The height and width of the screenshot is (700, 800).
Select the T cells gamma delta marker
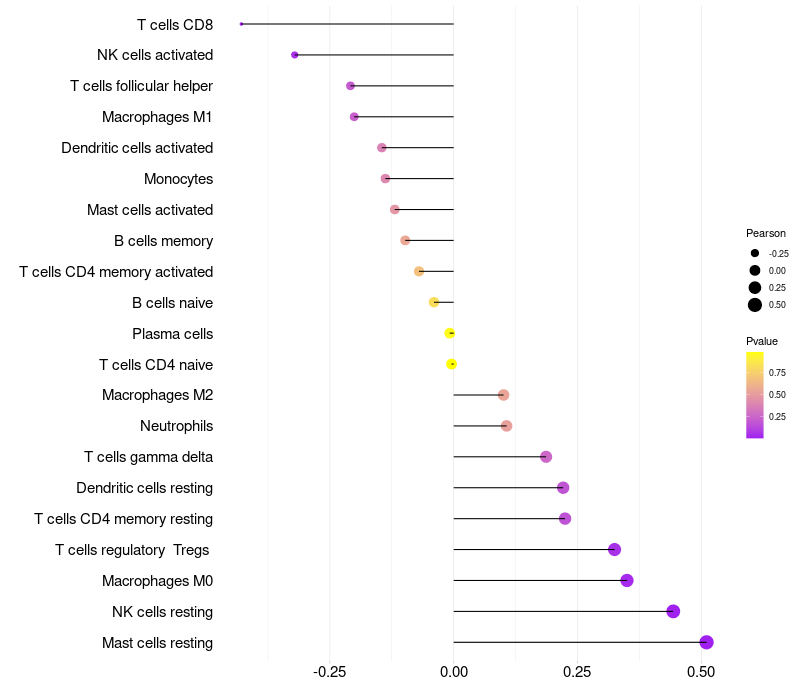coord(546,457)
